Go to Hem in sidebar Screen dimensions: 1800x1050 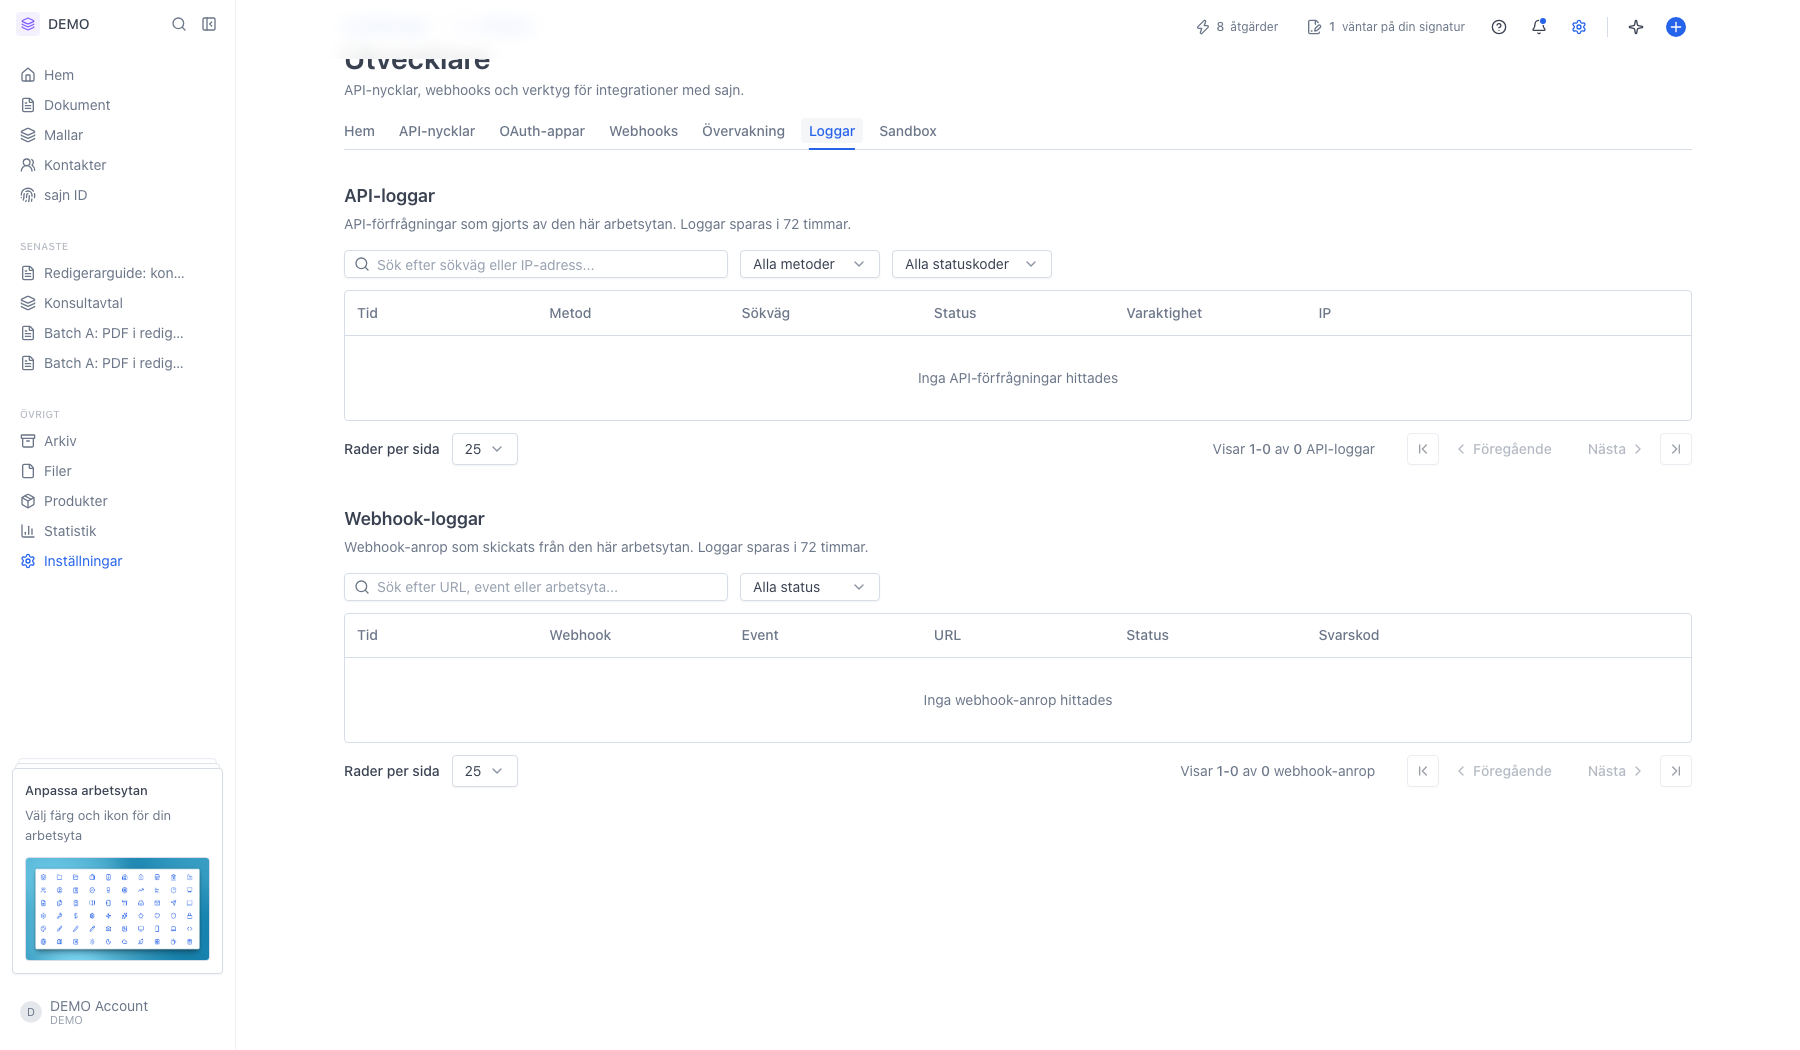(118, 75)
